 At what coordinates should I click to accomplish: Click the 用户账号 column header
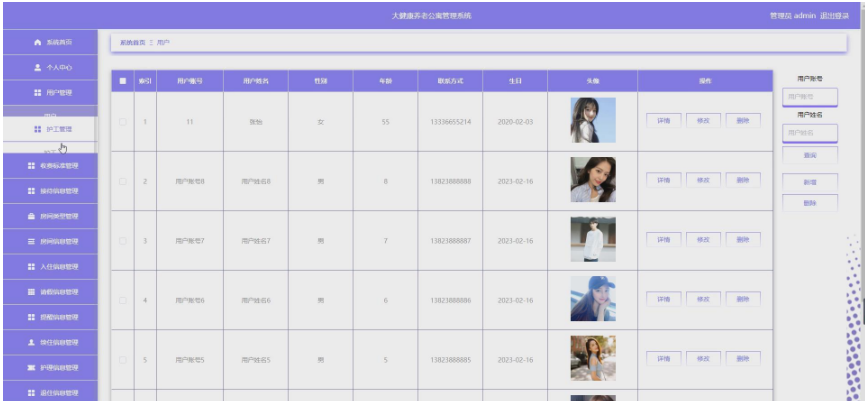190,81
